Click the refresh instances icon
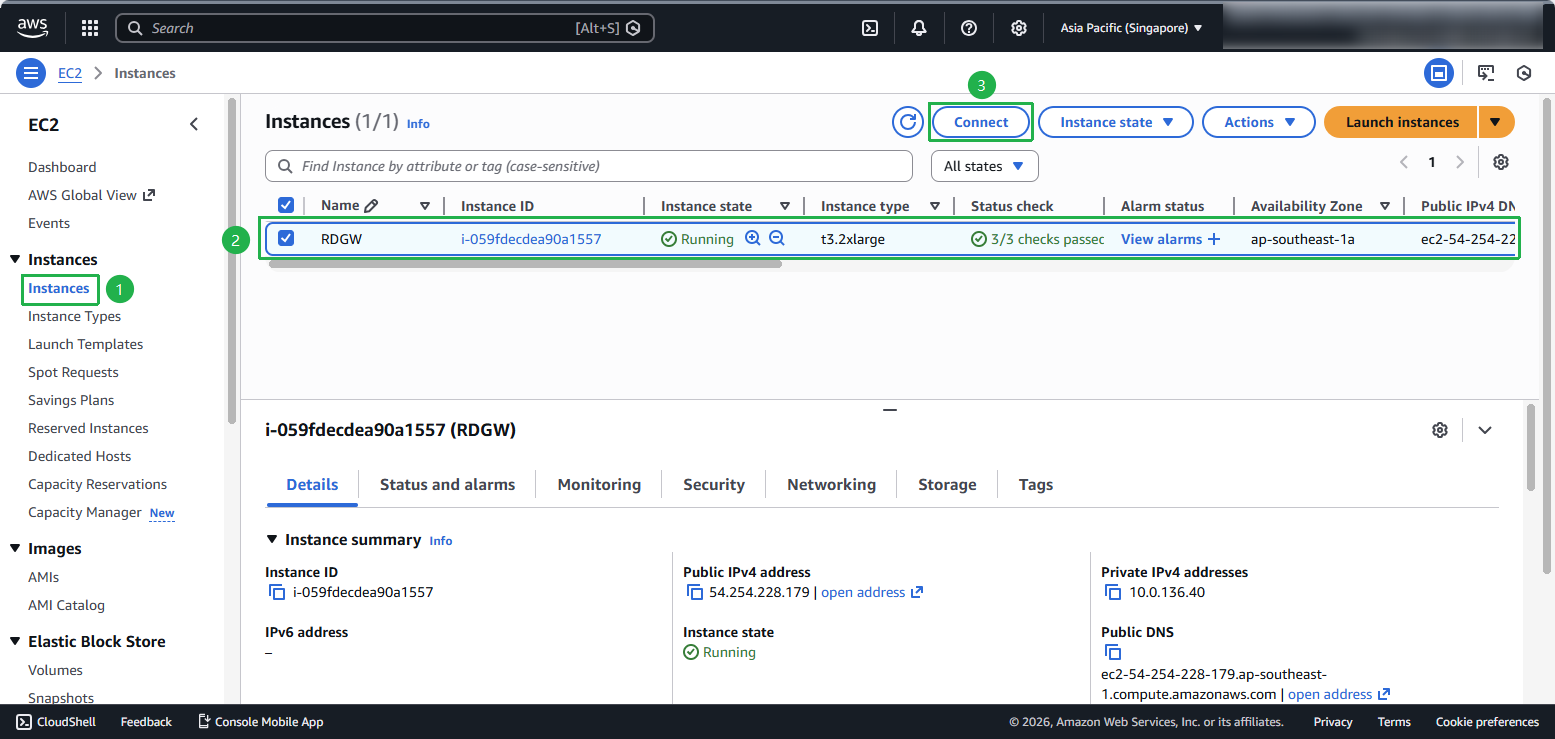Viewport: 1555px width, 739px height. (907, 122)
